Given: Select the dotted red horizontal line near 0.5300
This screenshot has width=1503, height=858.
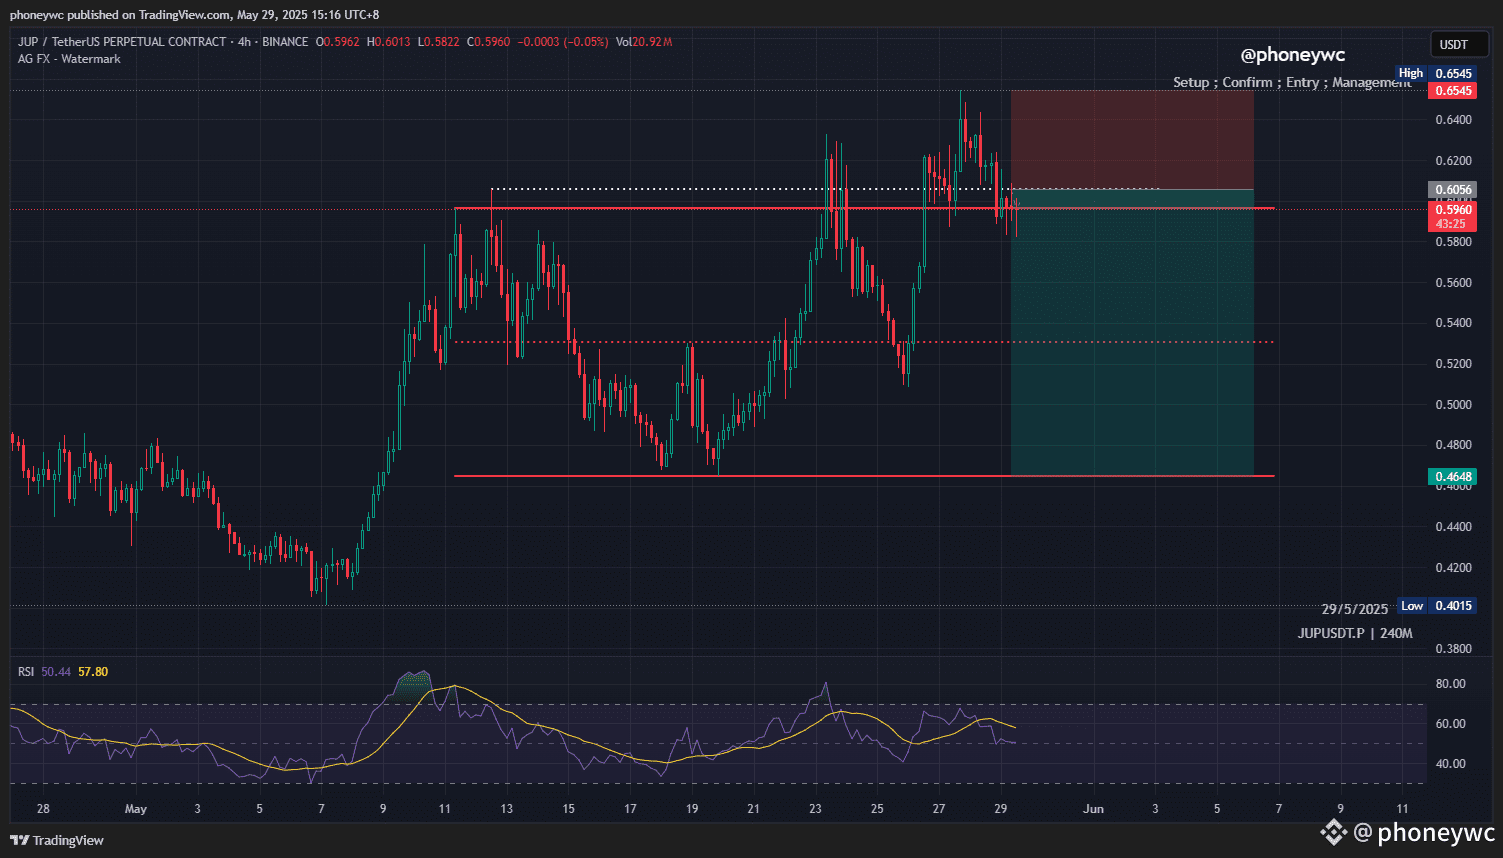Looking at the screenshot, I should [x=864, y=342].
